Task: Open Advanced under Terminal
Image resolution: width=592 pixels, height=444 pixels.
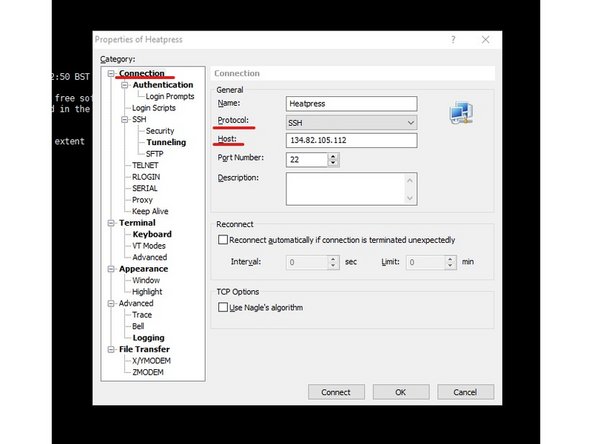Action: tap(150, 257)
